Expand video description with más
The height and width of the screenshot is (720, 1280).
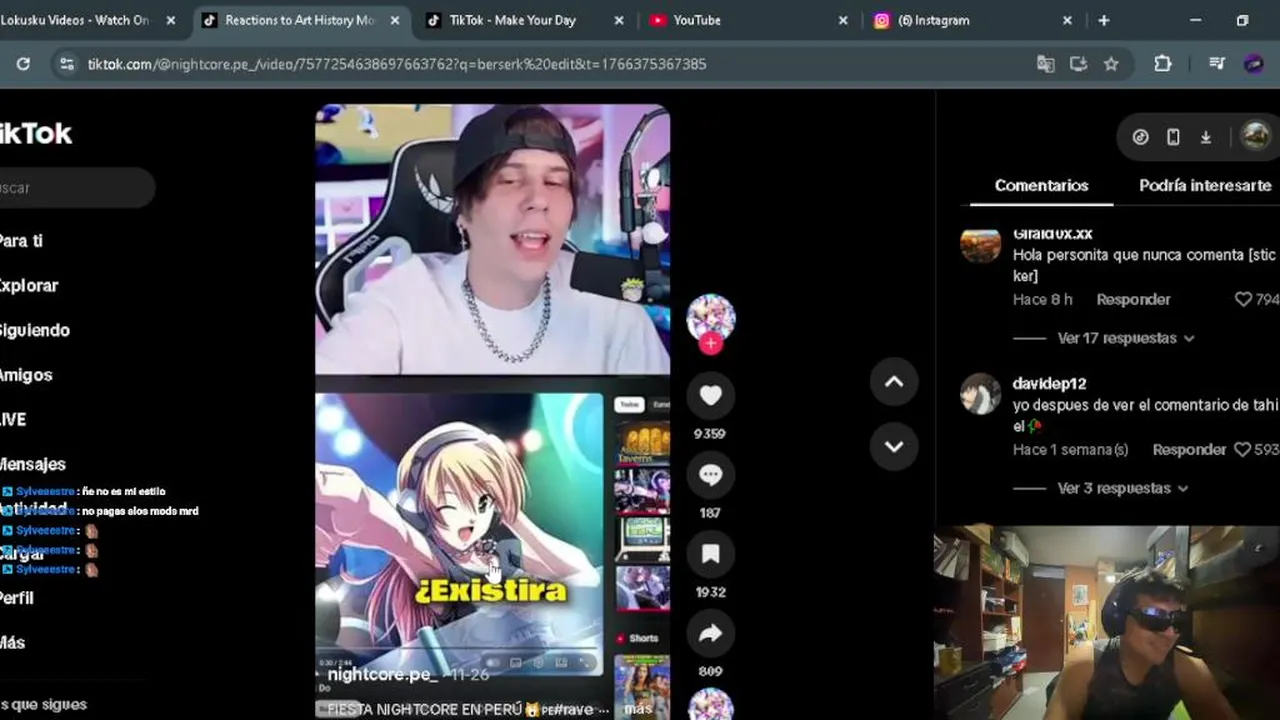point(638,708)
